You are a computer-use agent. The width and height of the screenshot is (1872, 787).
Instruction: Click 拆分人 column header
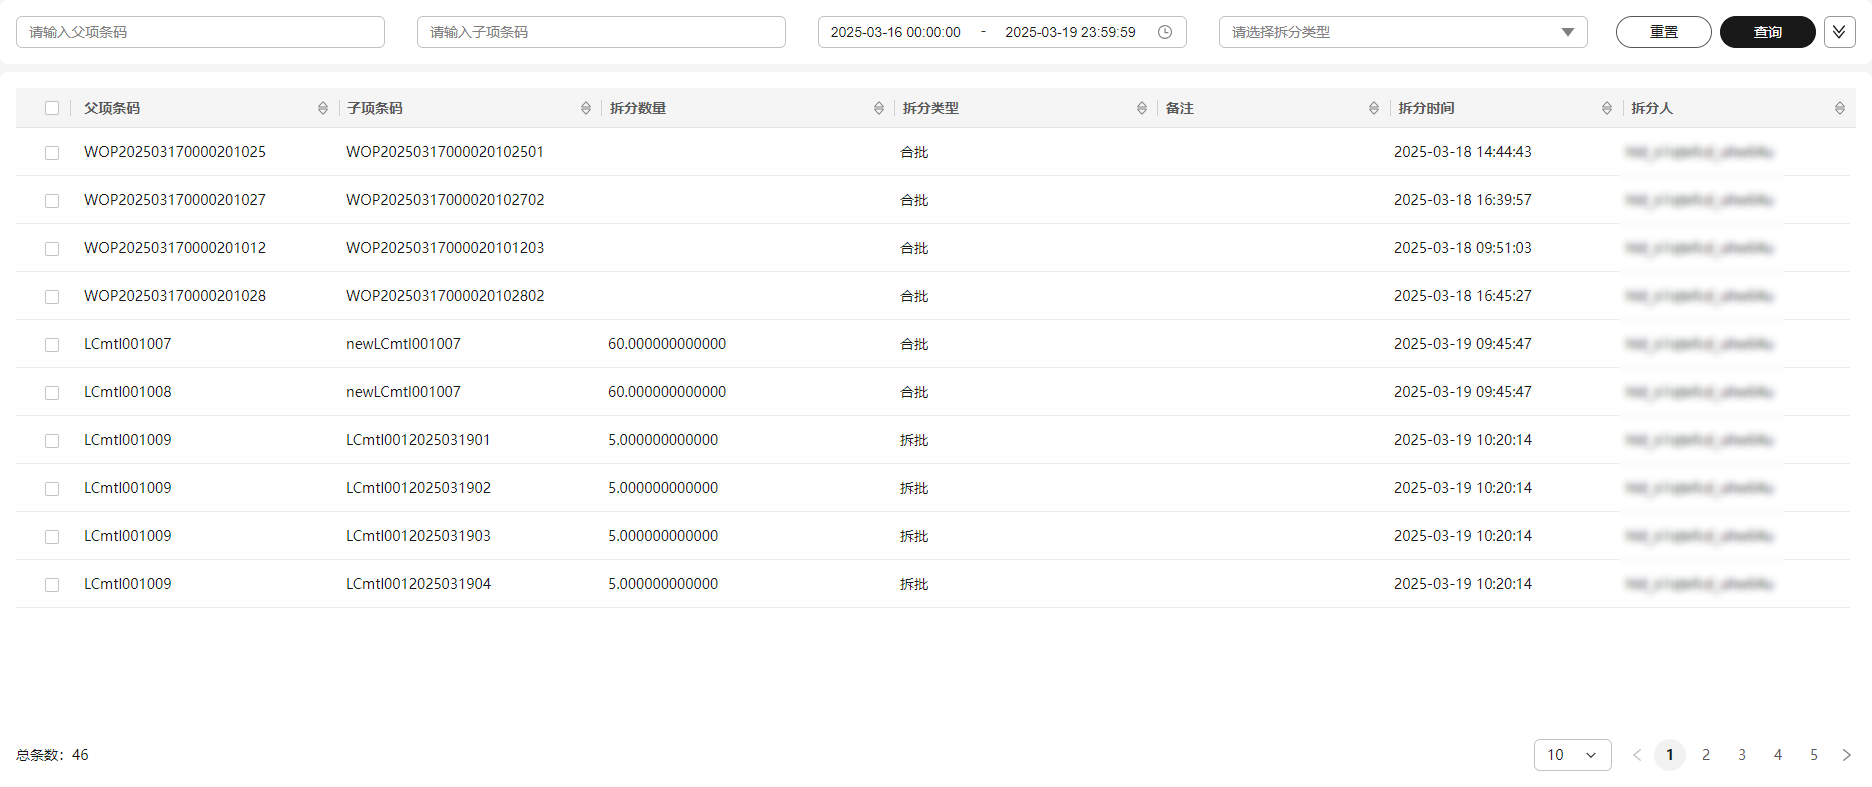coord(1652,108)
